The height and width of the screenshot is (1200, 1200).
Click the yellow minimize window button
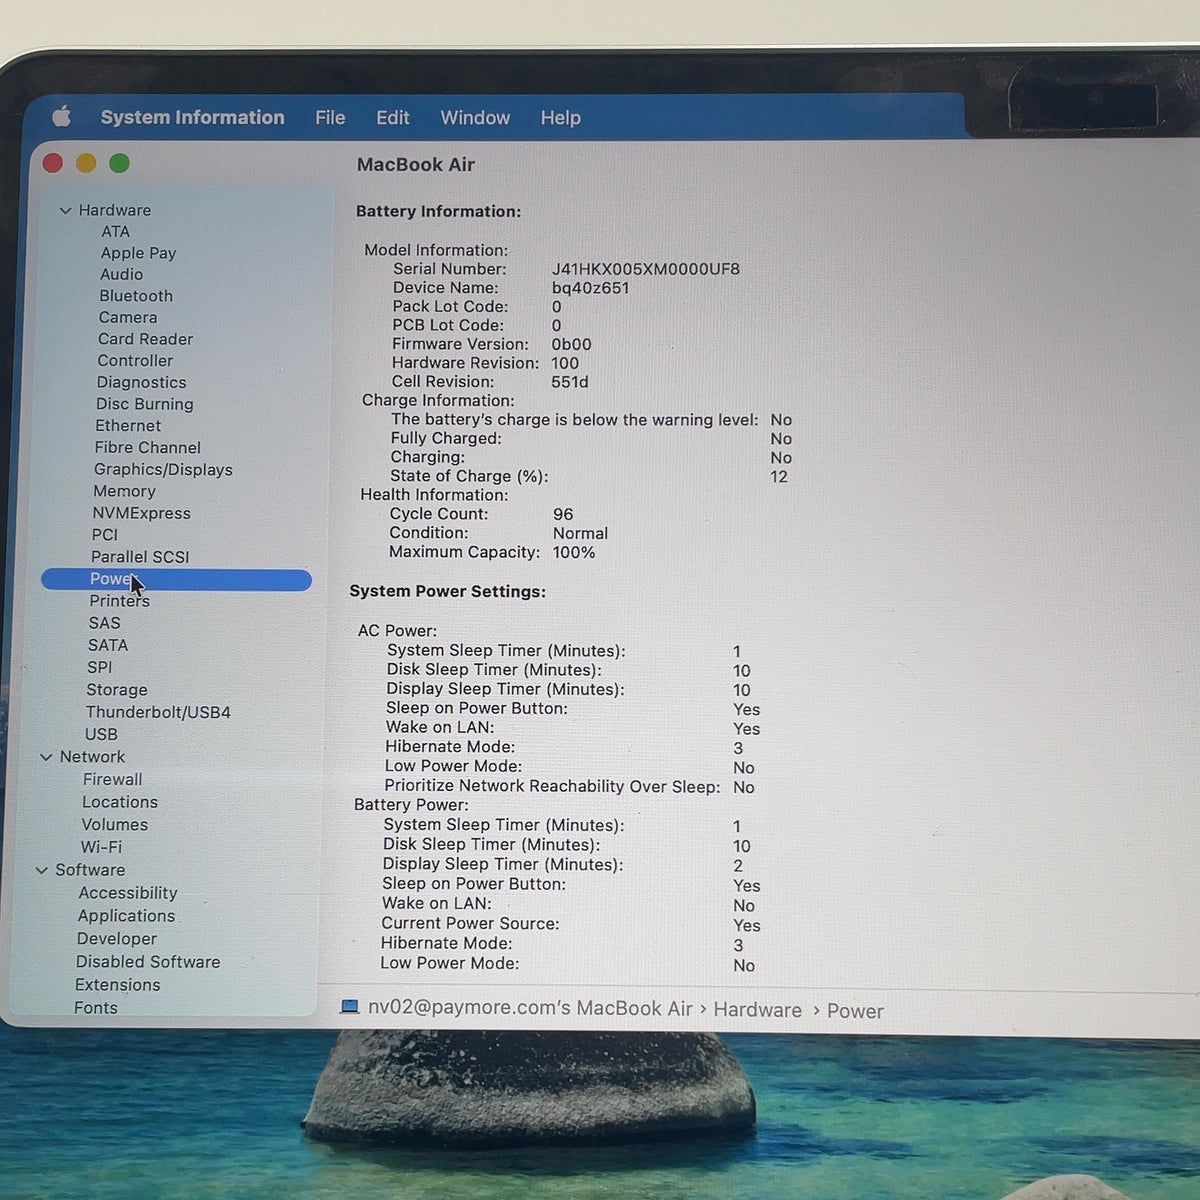pos(86,163)
